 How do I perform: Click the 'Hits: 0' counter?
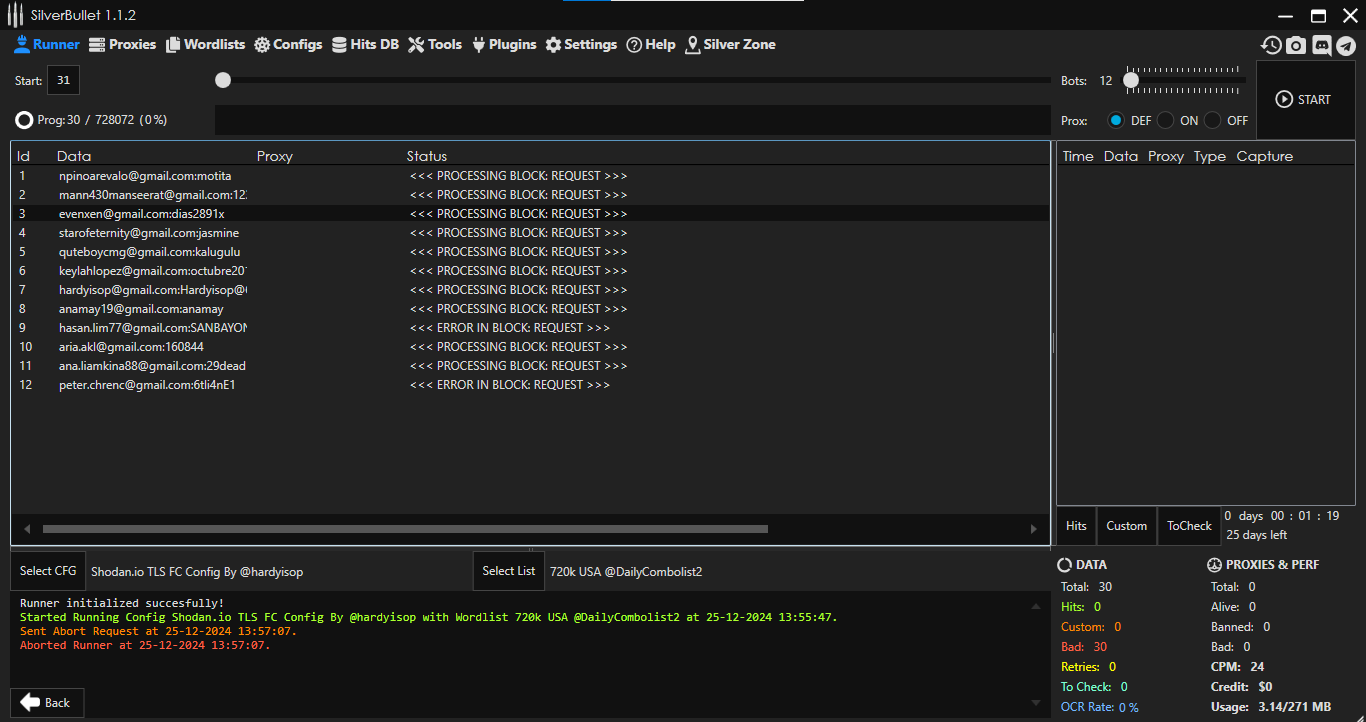tap(1081, 607)
